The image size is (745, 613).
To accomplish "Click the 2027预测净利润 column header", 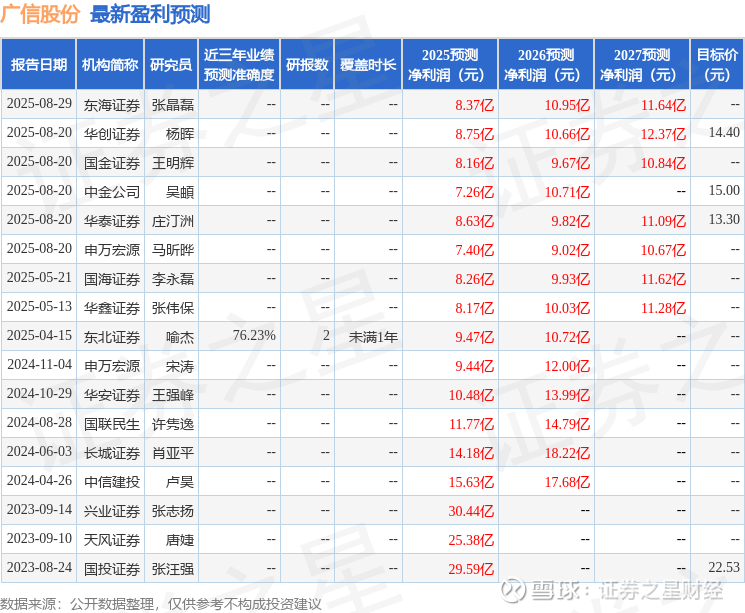I will (x=642, y=65).
